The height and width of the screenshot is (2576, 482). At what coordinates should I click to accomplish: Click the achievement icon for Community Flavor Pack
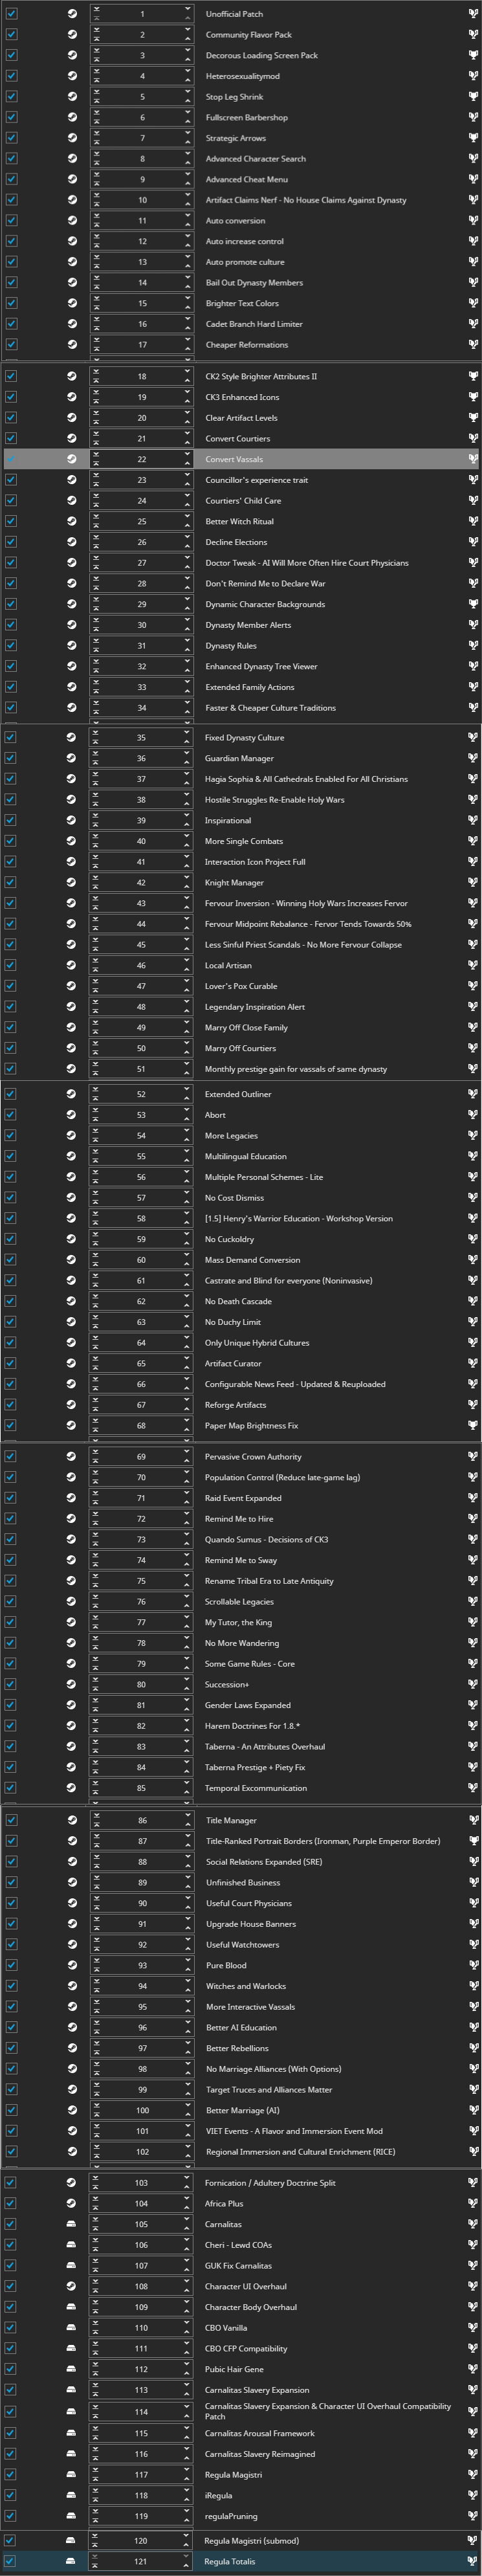pyautogui.click(x=473, y=34)
